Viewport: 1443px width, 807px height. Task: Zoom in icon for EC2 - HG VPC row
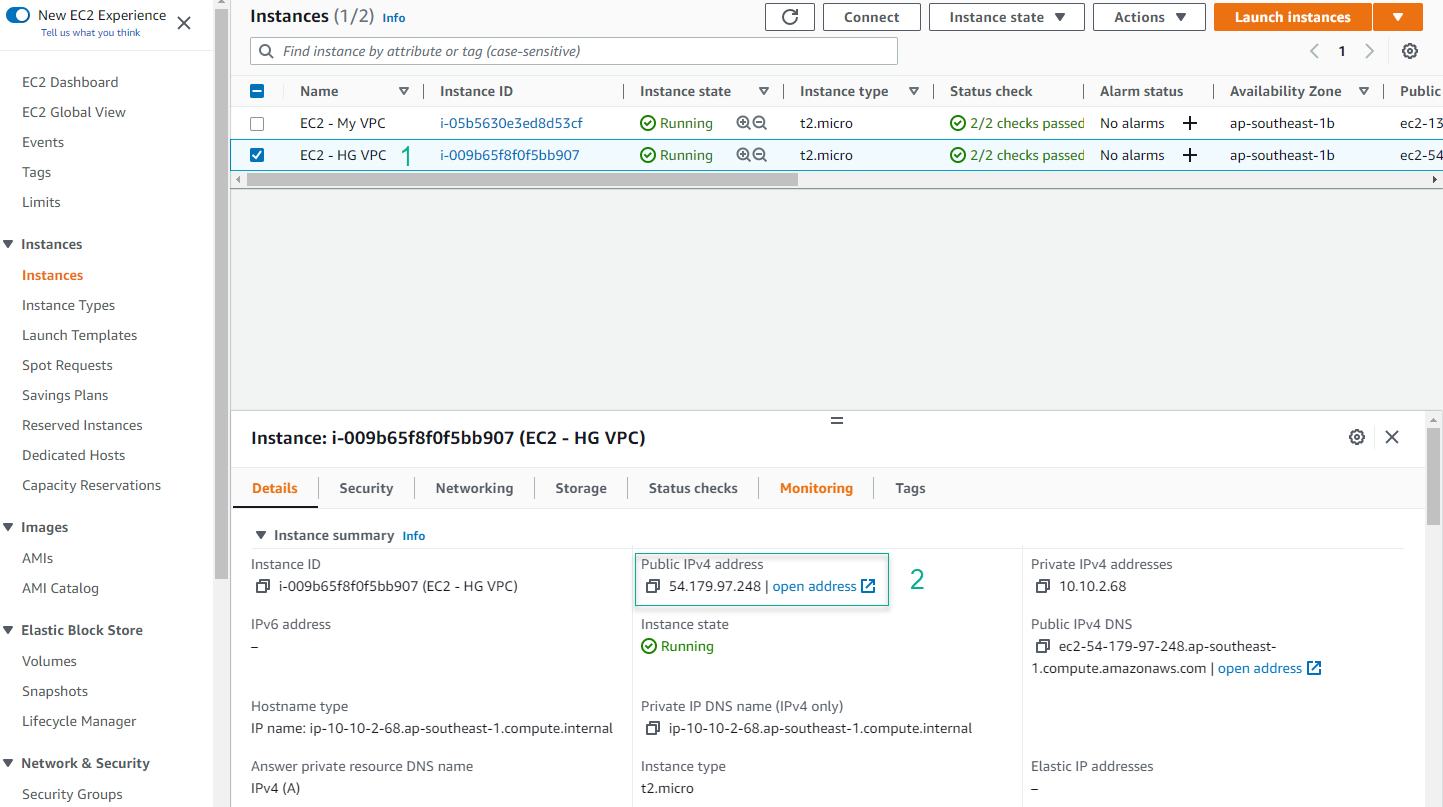click(743, 155)
